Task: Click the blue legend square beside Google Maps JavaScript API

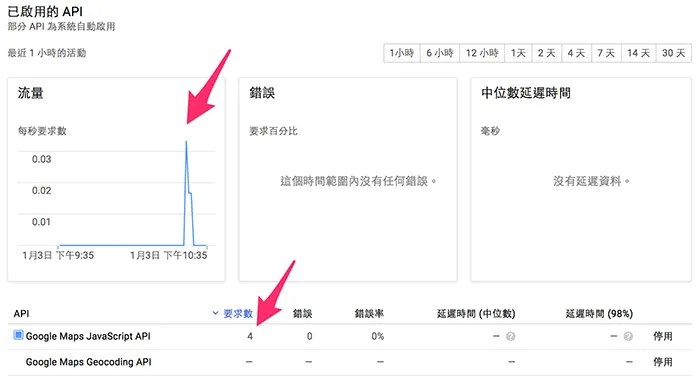Action: coord(18,335)
